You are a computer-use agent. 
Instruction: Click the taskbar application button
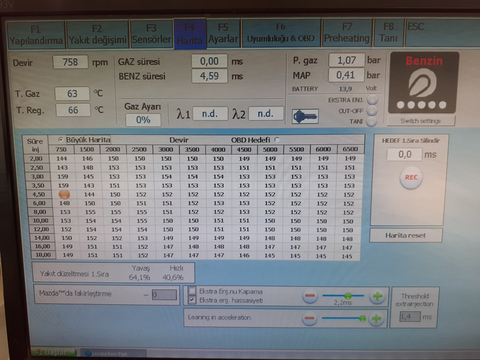[x=113, y=353]
